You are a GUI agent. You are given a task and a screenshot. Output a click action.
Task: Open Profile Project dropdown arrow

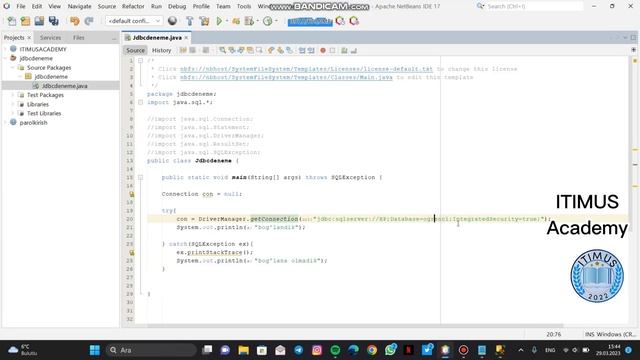pyautogui.click(x=276, y=21)
